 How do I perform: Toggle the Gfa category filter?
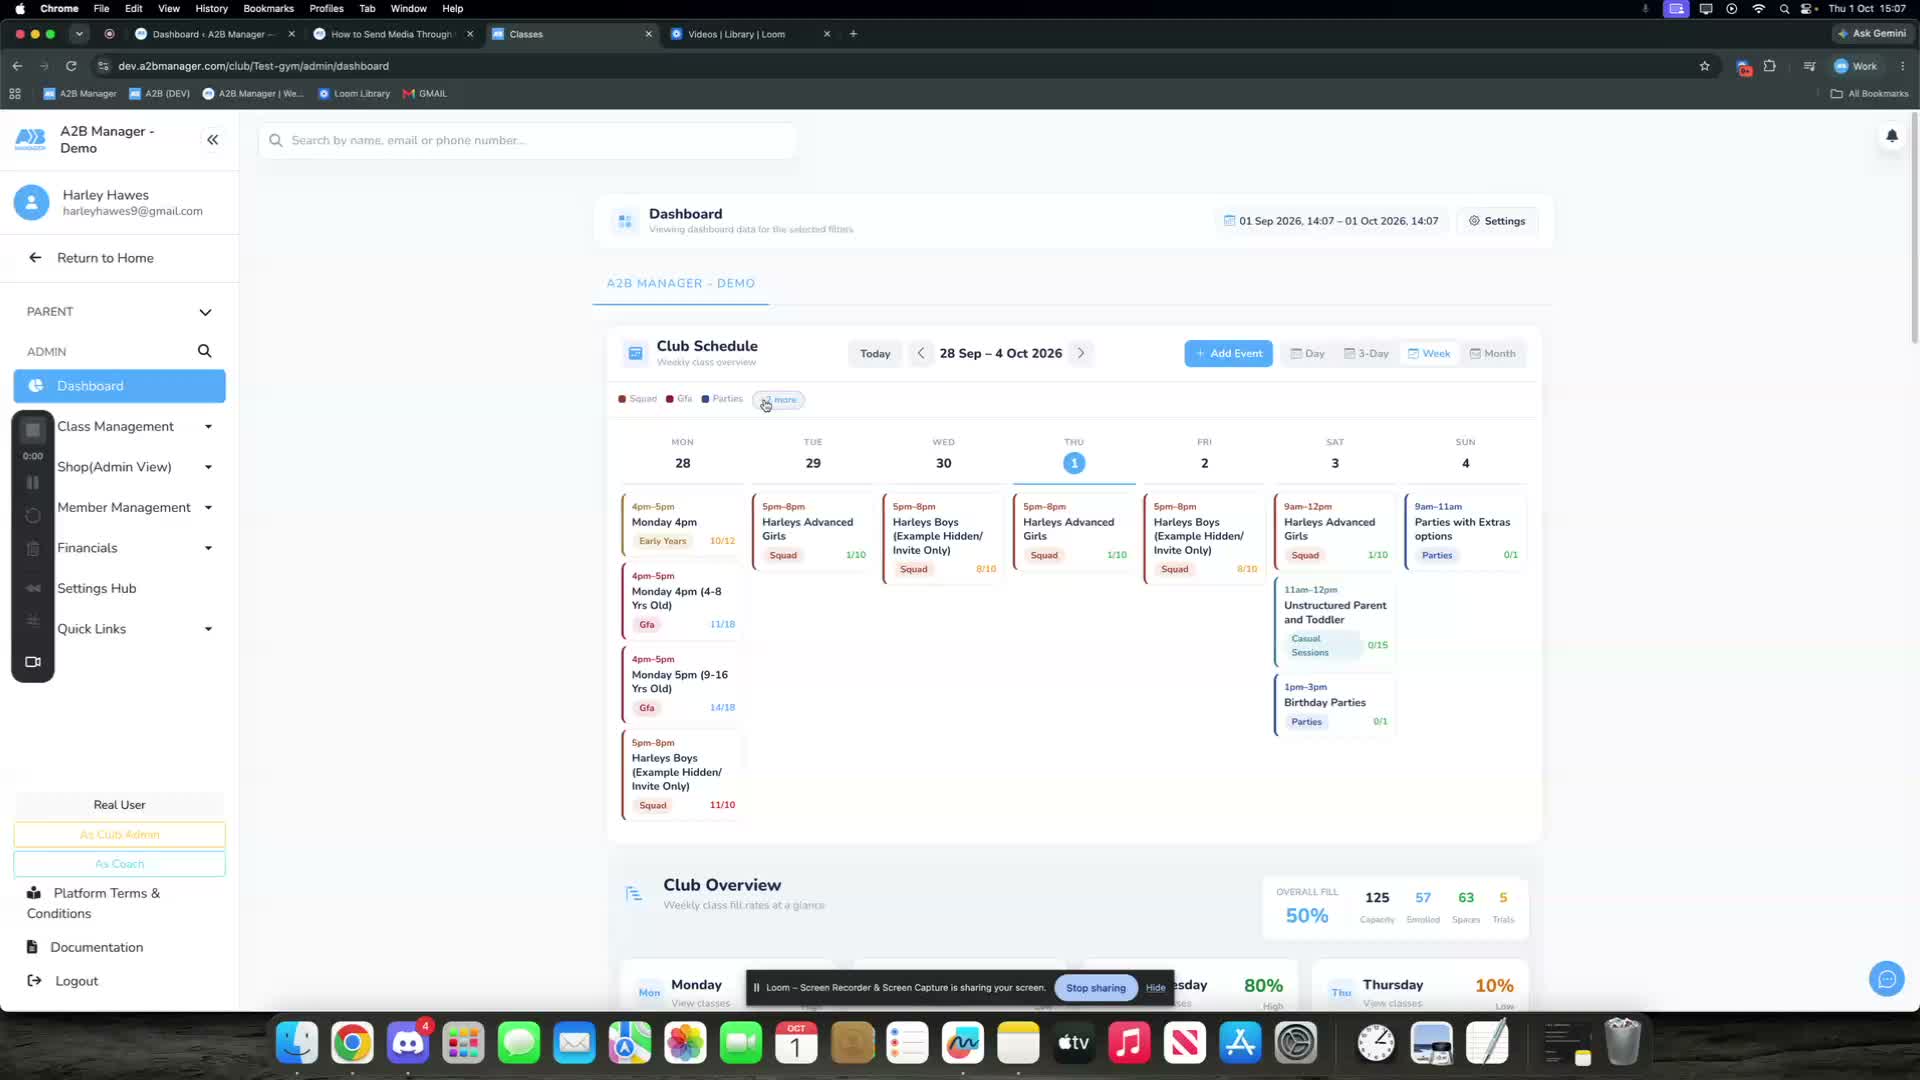tap(679, 399)
